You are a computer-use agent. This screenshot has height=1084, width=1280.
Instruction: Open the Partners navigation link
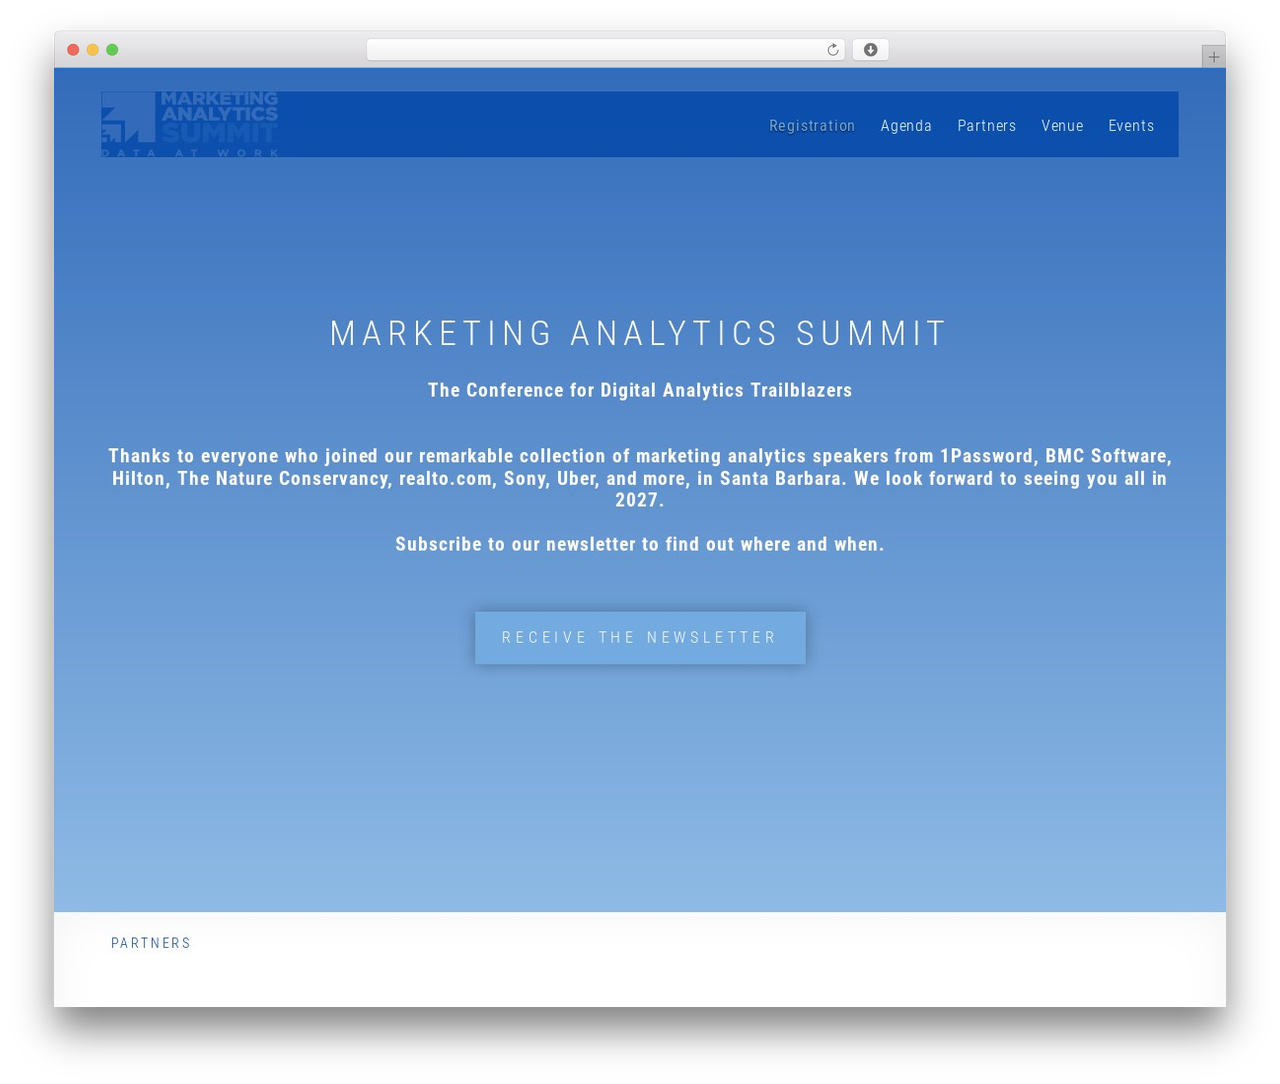click(986, 126)
